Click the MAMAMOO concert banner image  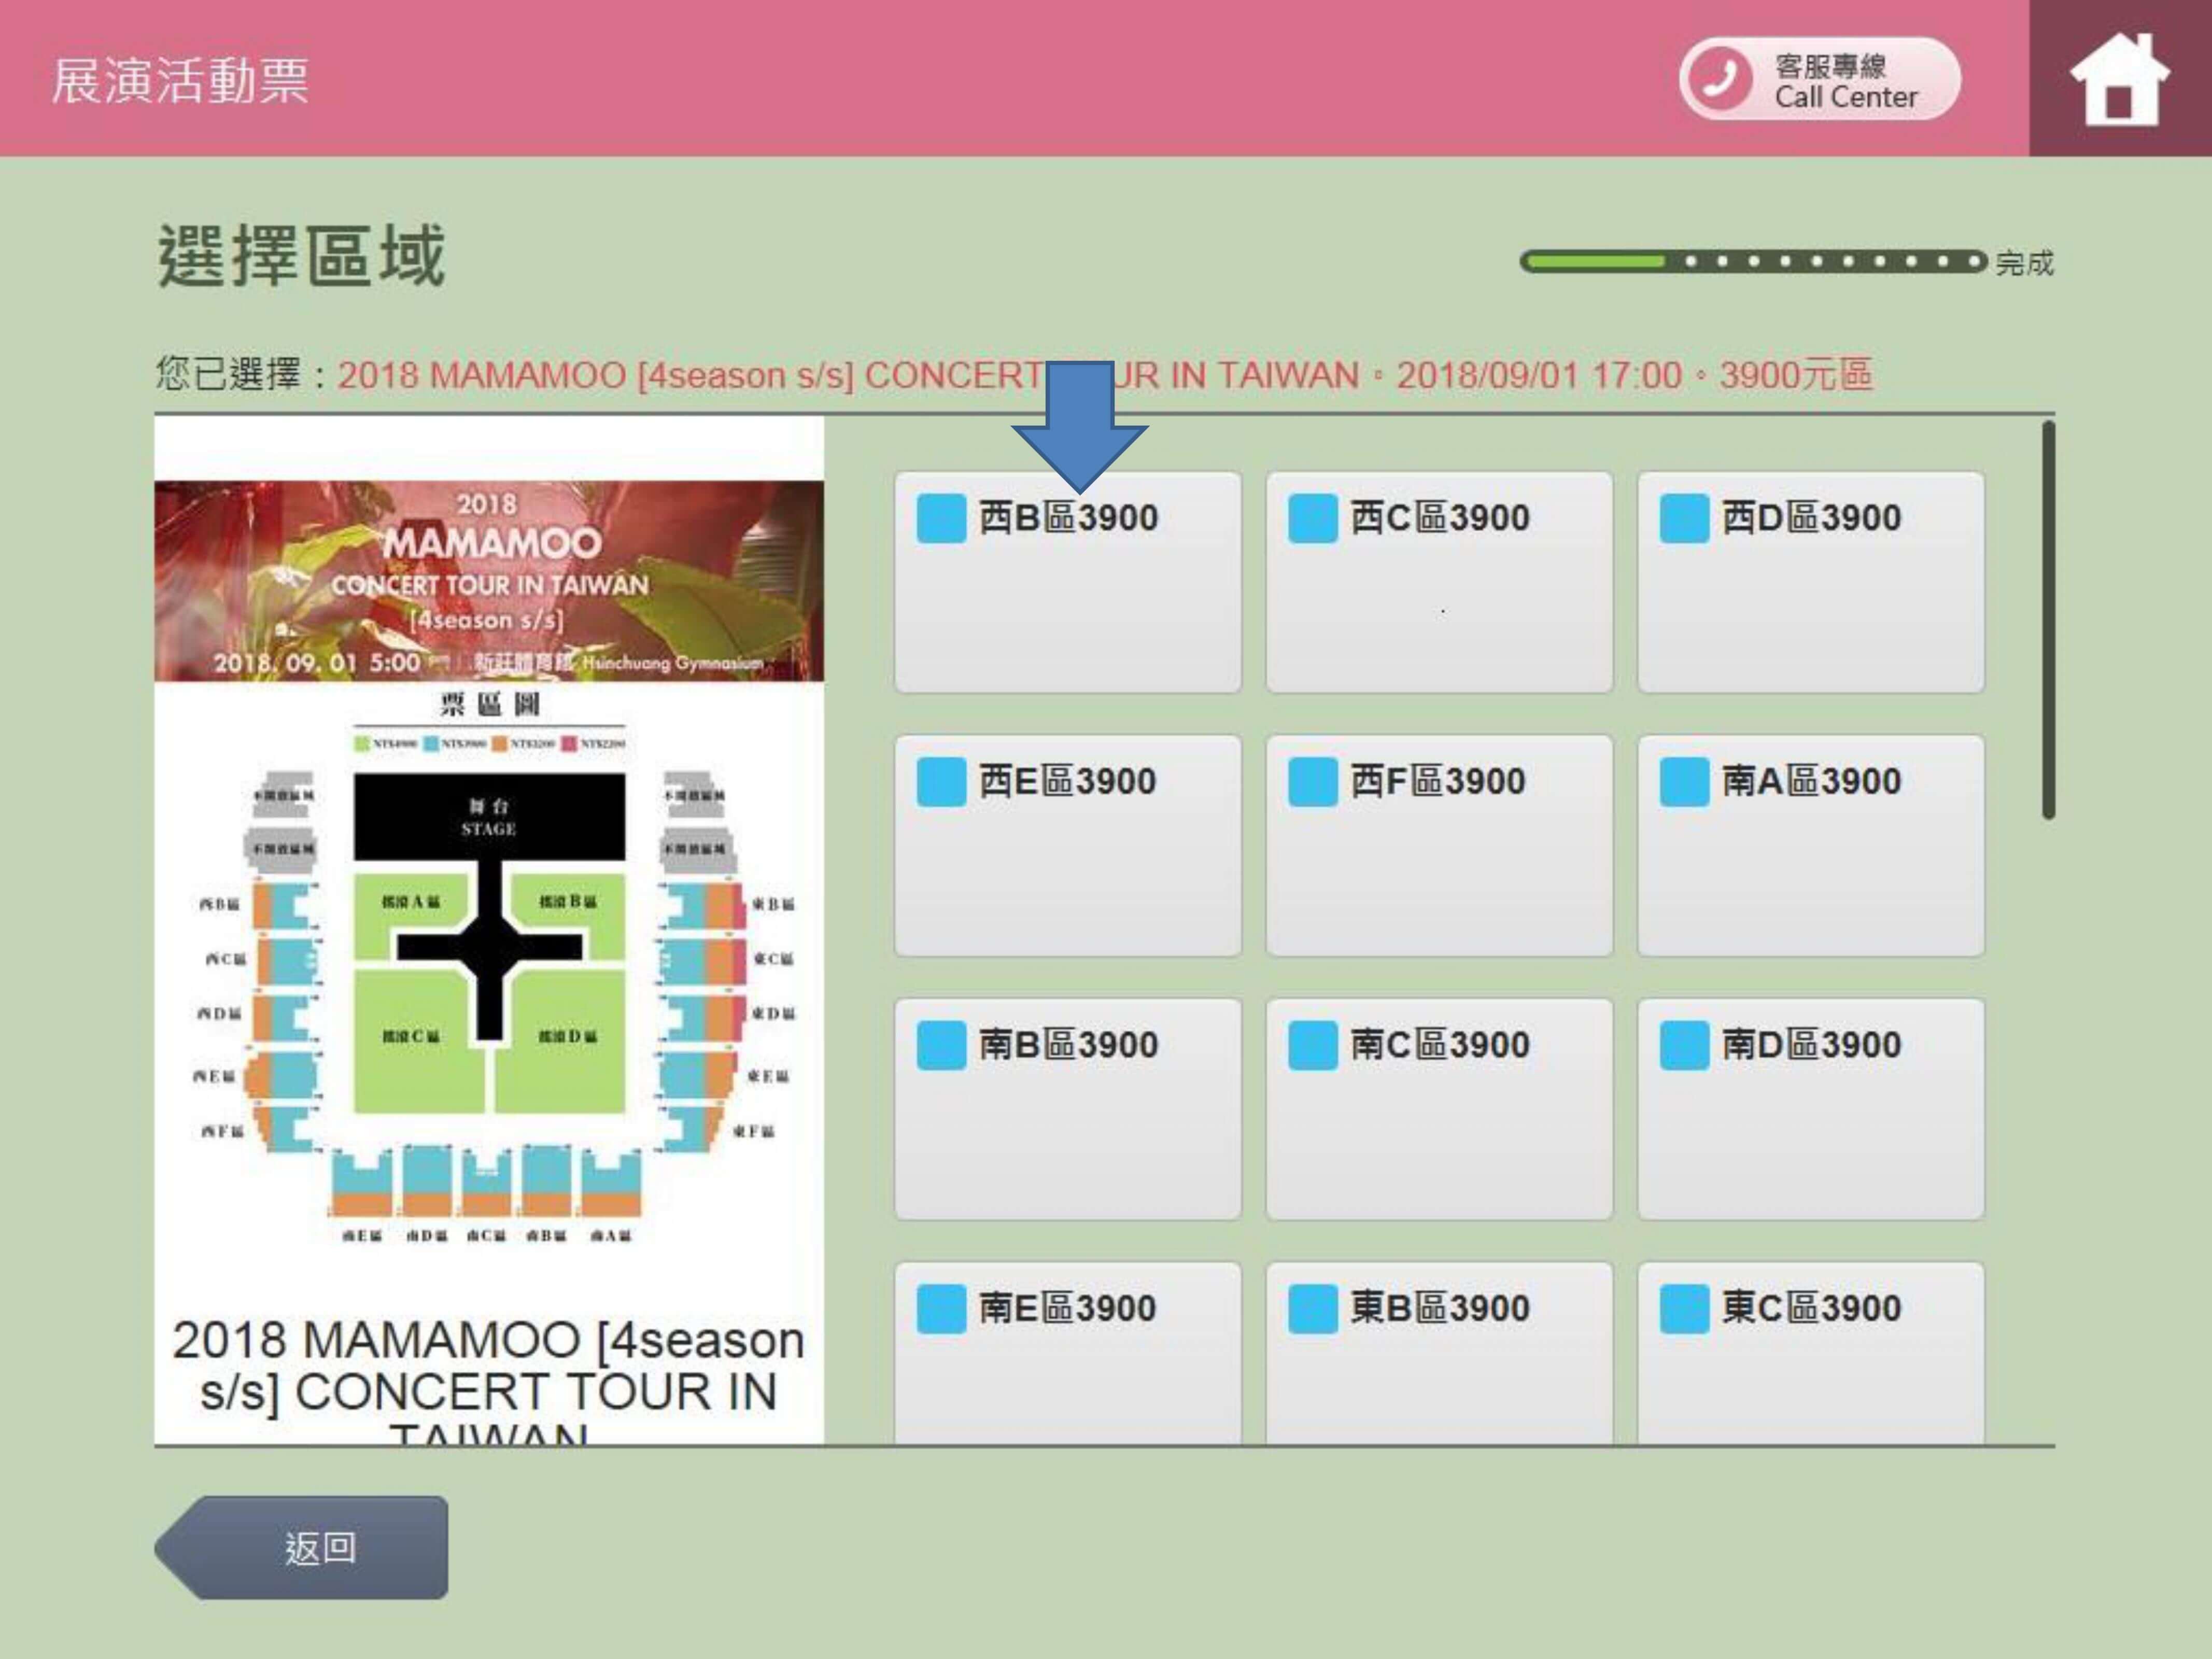[x=489, y=581]
